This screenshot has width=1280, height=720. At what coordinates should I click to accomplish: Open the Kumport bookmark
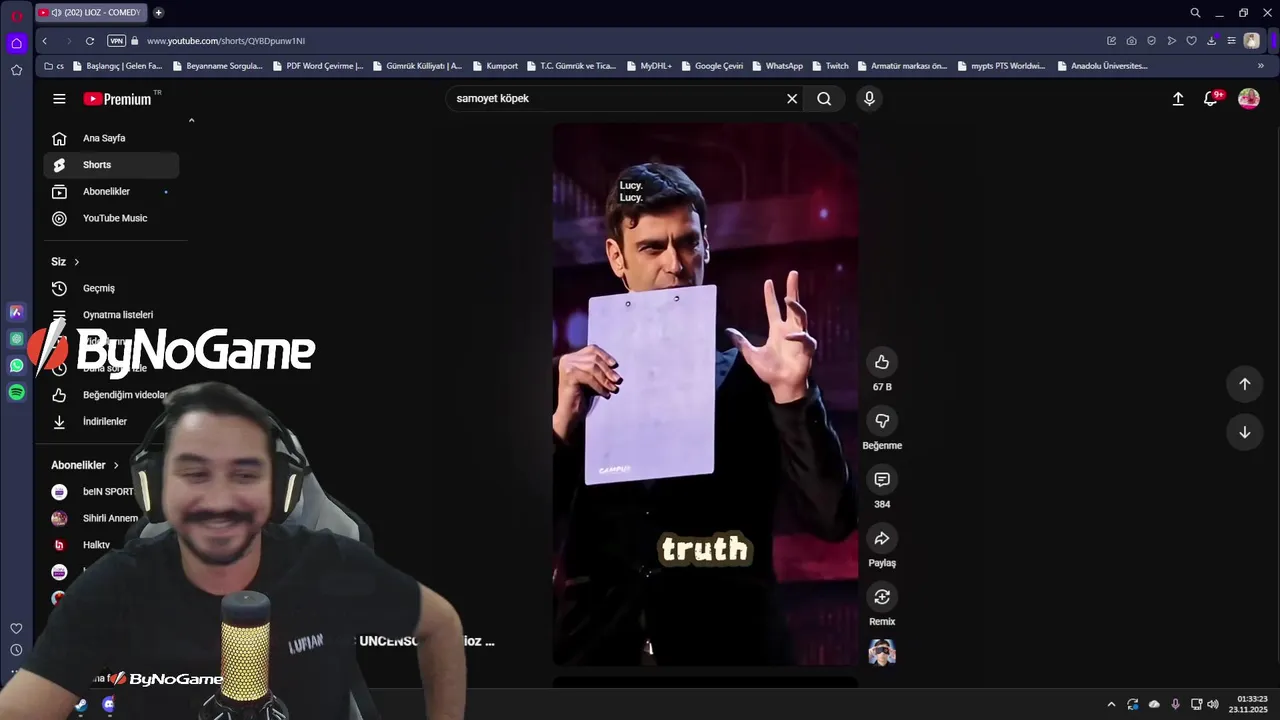495,66
